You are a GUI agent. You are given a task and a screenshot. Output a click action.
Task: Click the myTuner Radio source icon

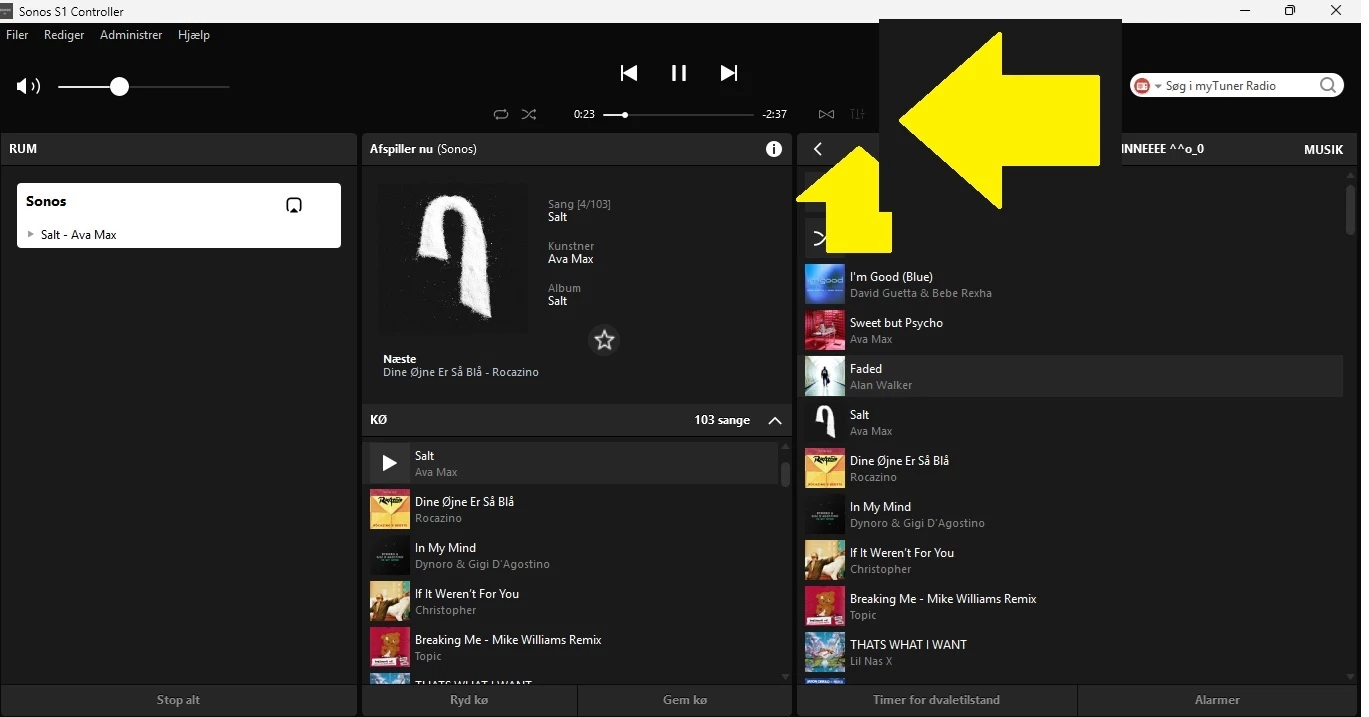(1142, 86)
